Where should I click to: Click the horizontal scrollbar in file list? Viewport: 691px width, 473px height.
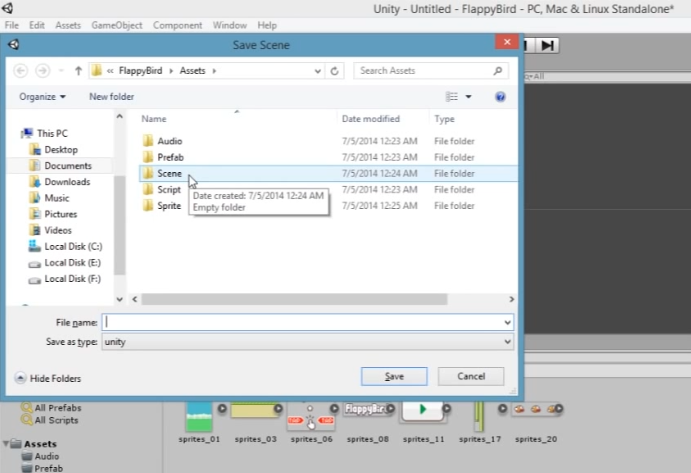pos(294,299)
